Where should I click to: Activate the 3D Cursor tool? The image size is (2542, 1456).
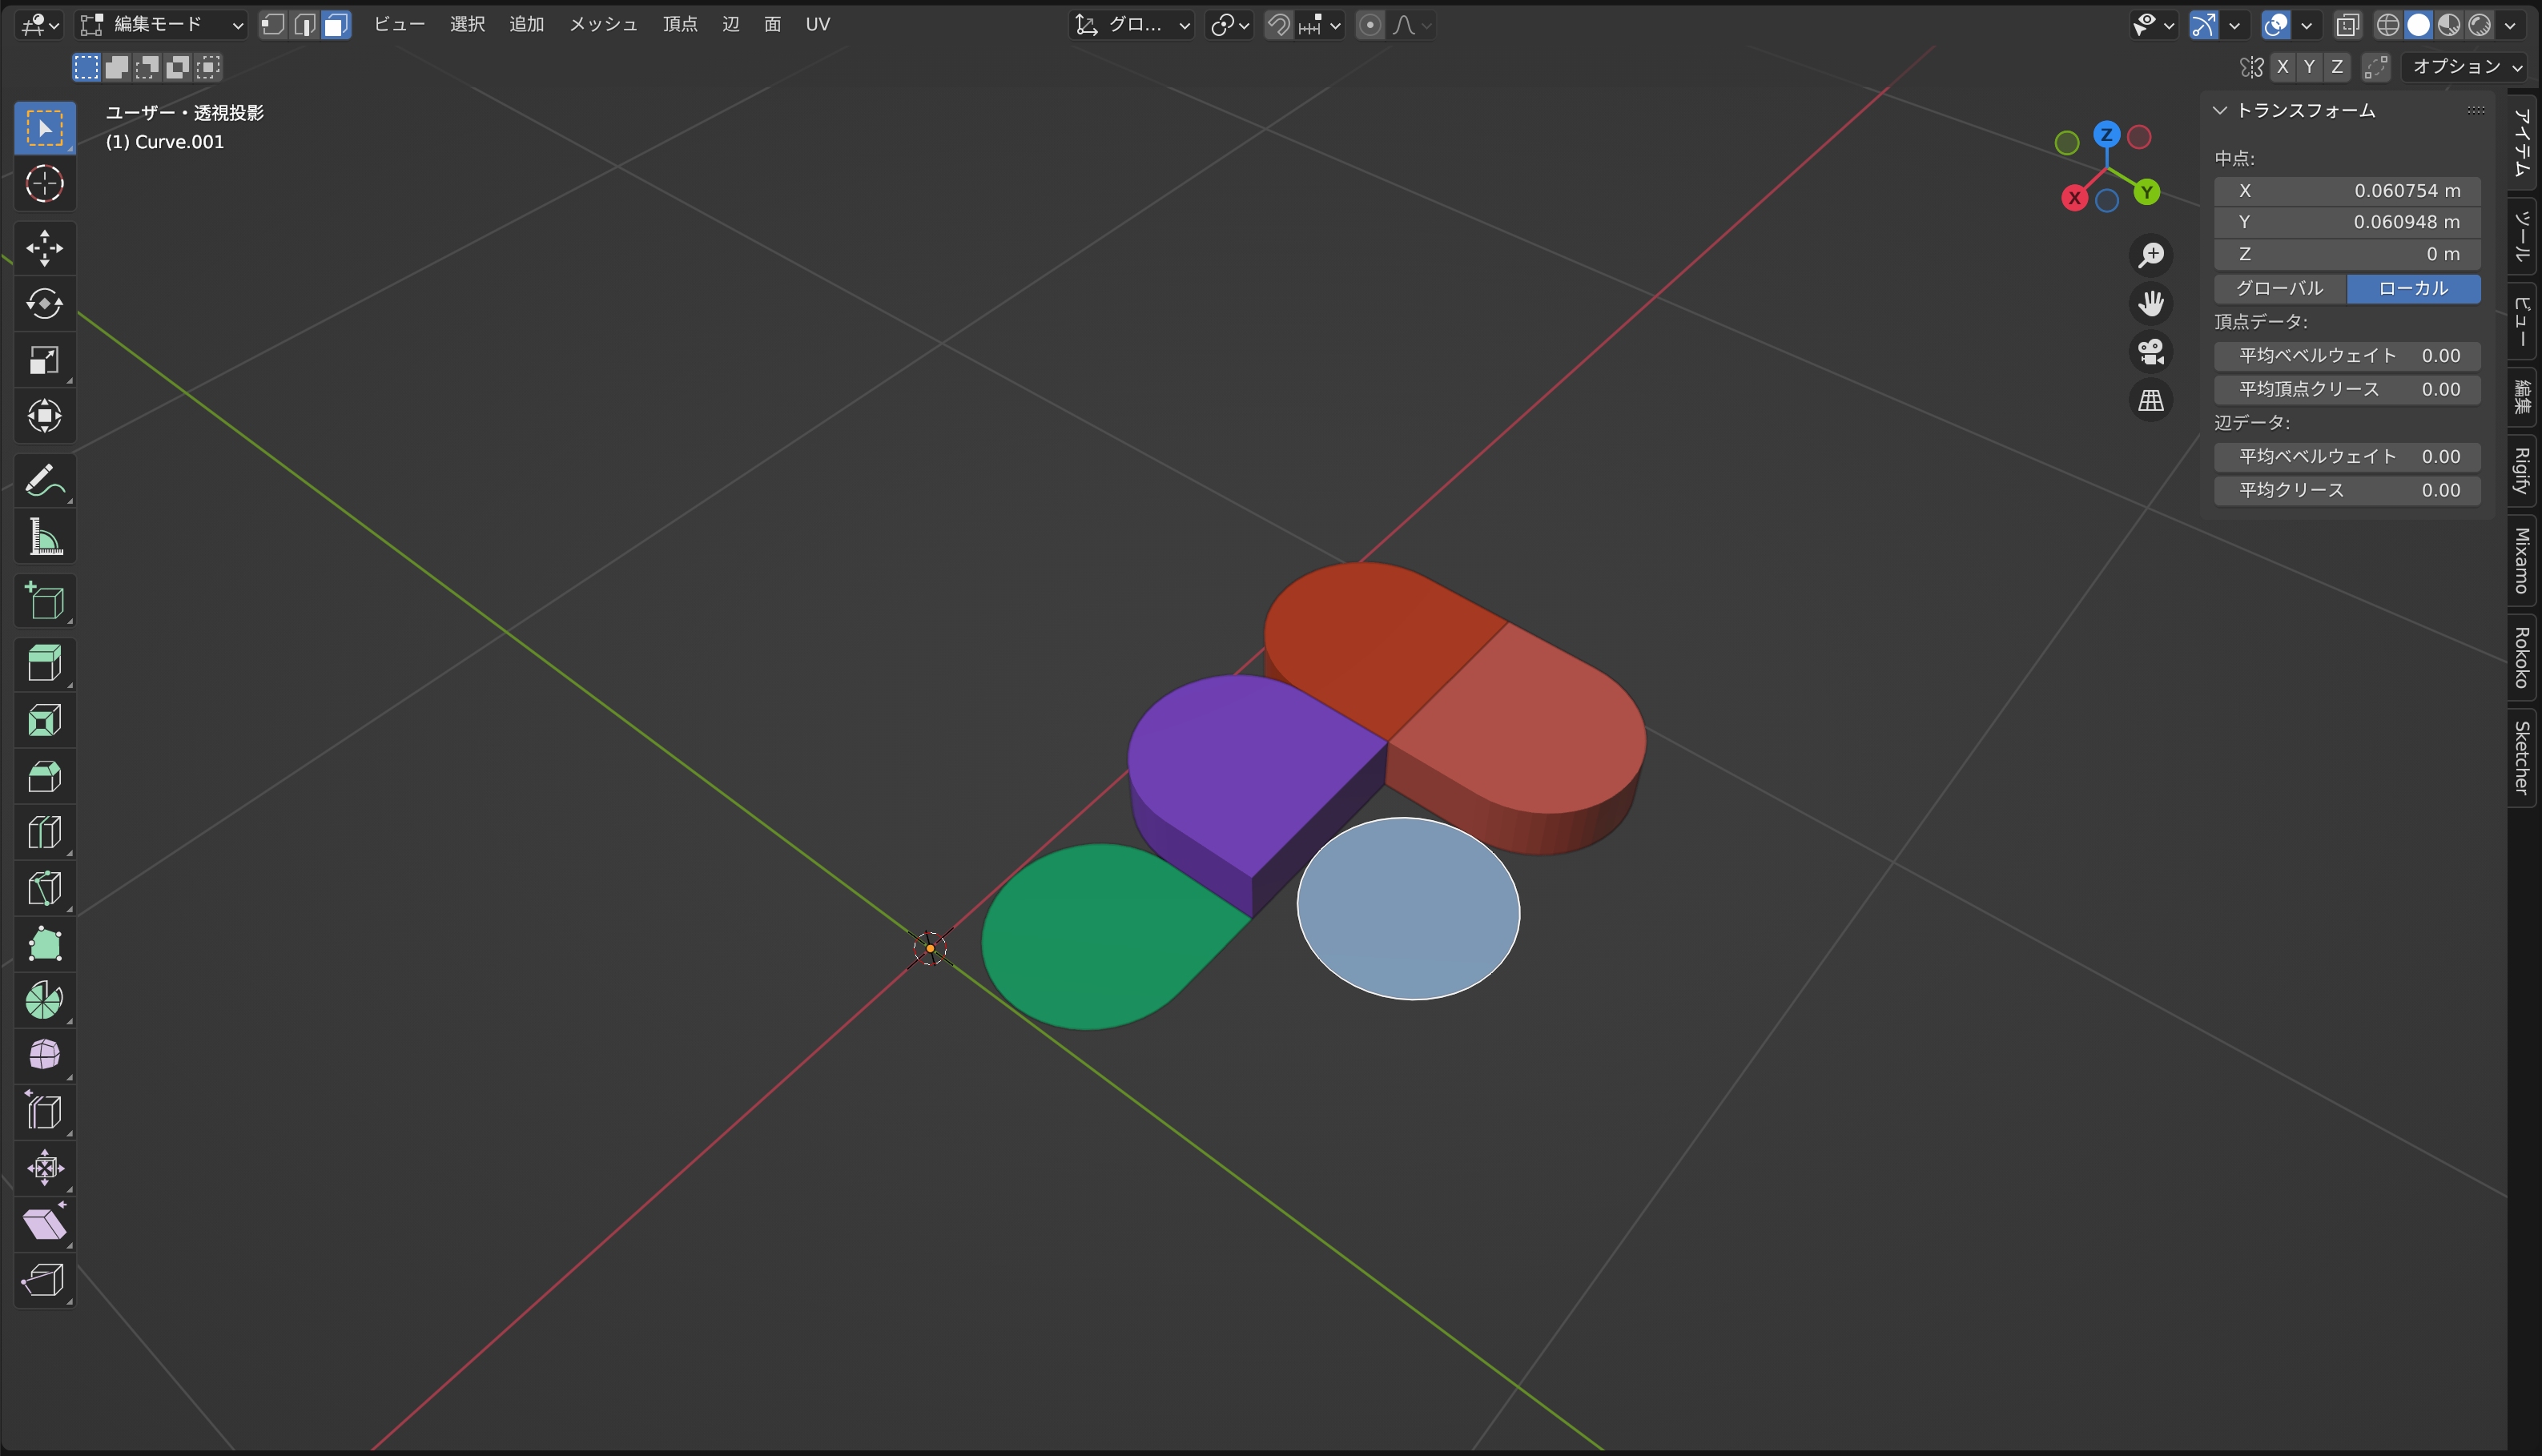[44, 184]
